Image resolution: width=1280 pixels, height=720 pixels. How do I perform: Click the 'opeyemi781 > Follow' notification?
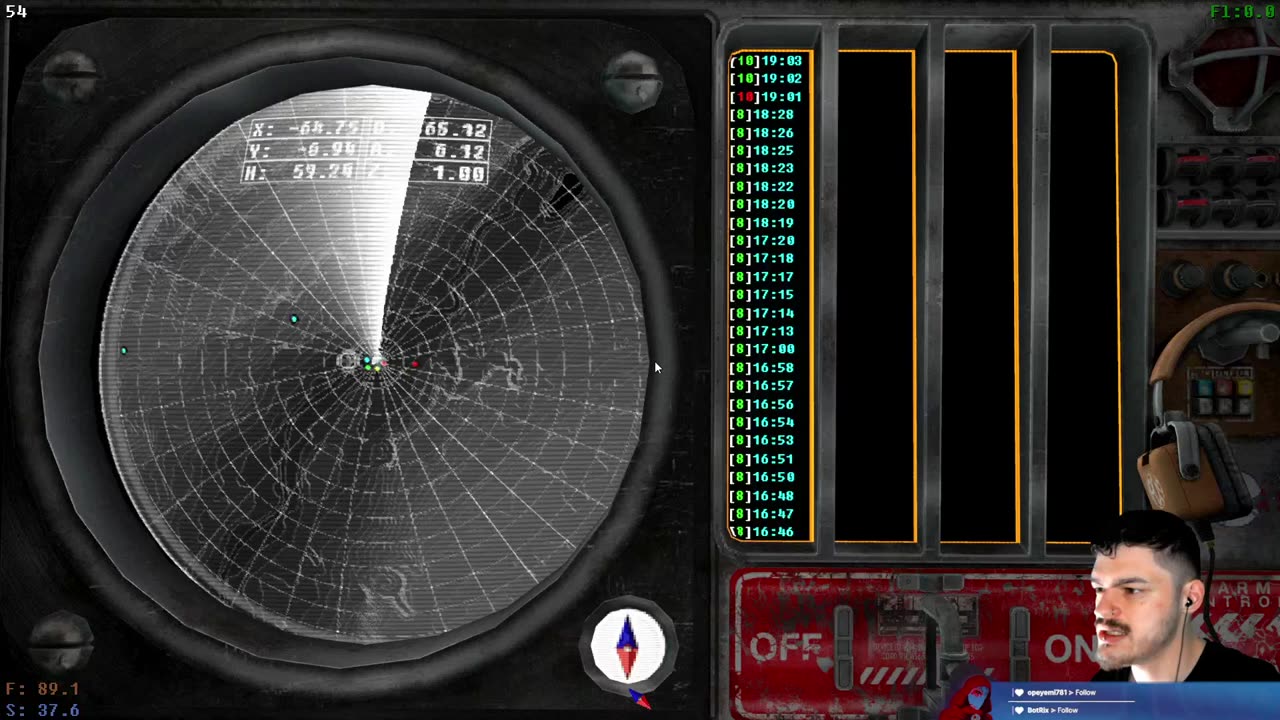(1062, 692)
